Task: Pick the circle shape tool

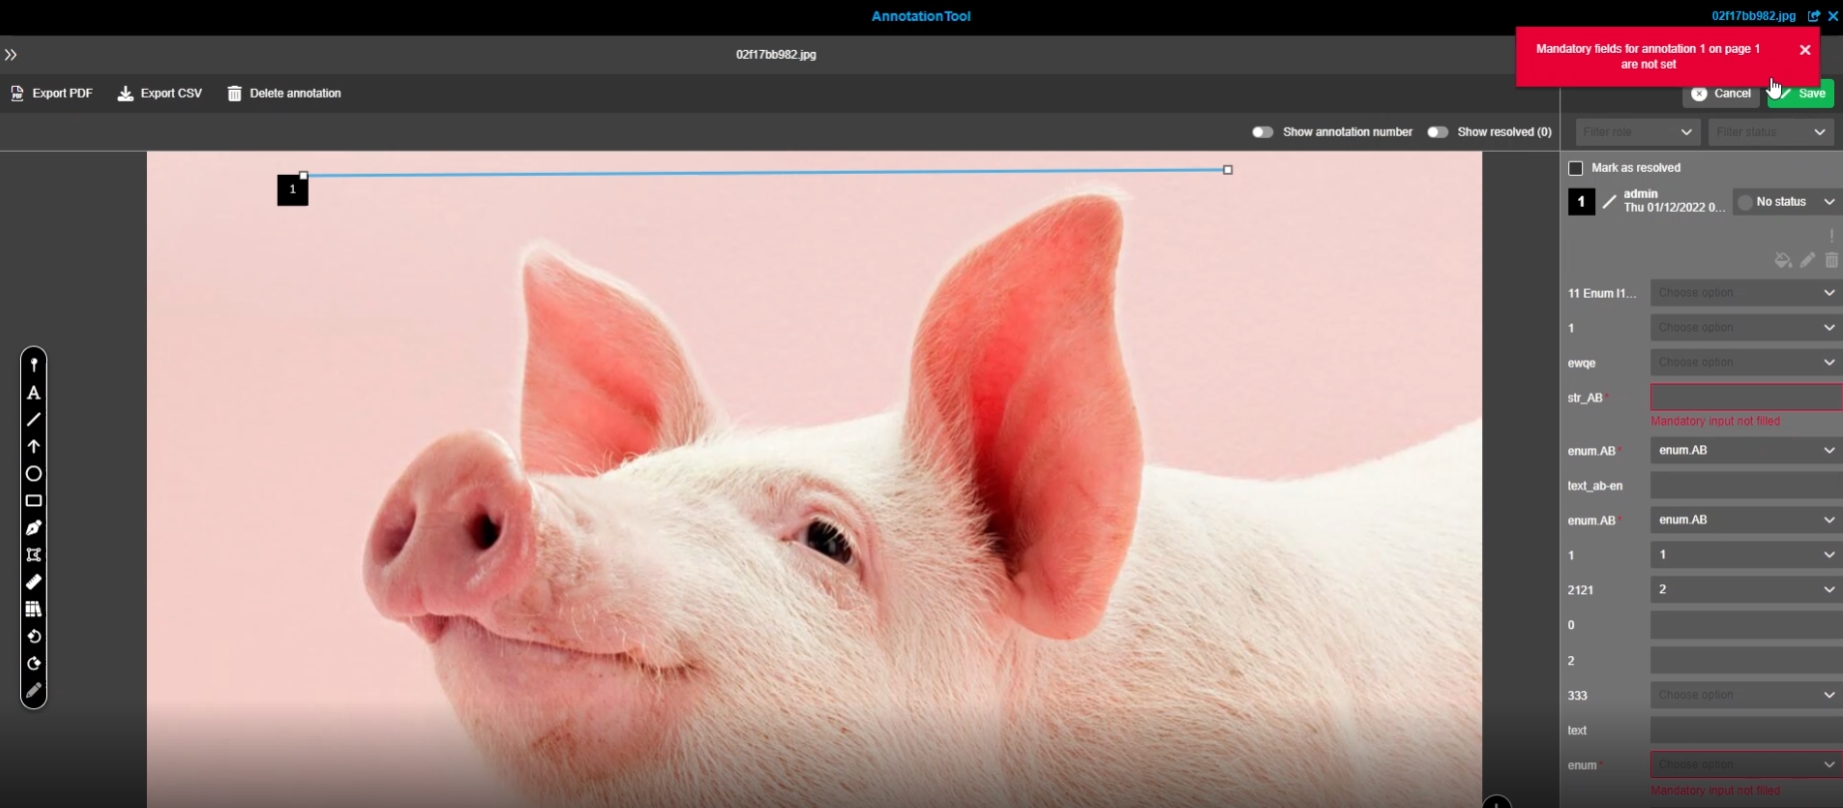Action: click(33, 474)
